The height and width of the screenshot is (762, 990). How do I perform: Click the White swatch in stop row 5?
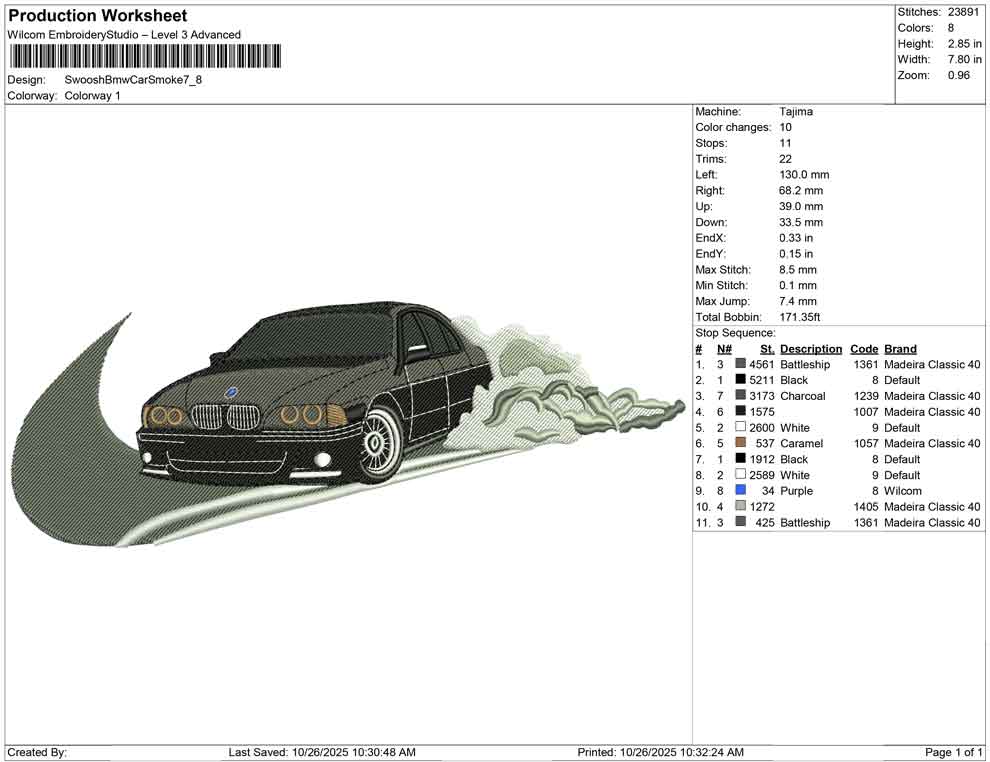tap(741, 427)
